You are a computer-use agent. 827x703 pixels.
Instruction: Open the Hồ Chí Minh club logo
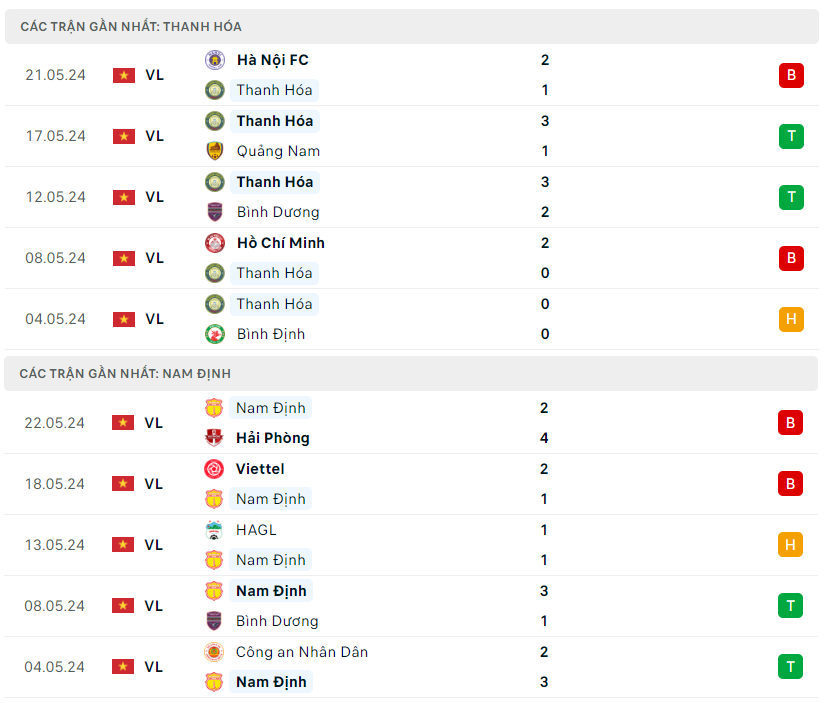214,243
